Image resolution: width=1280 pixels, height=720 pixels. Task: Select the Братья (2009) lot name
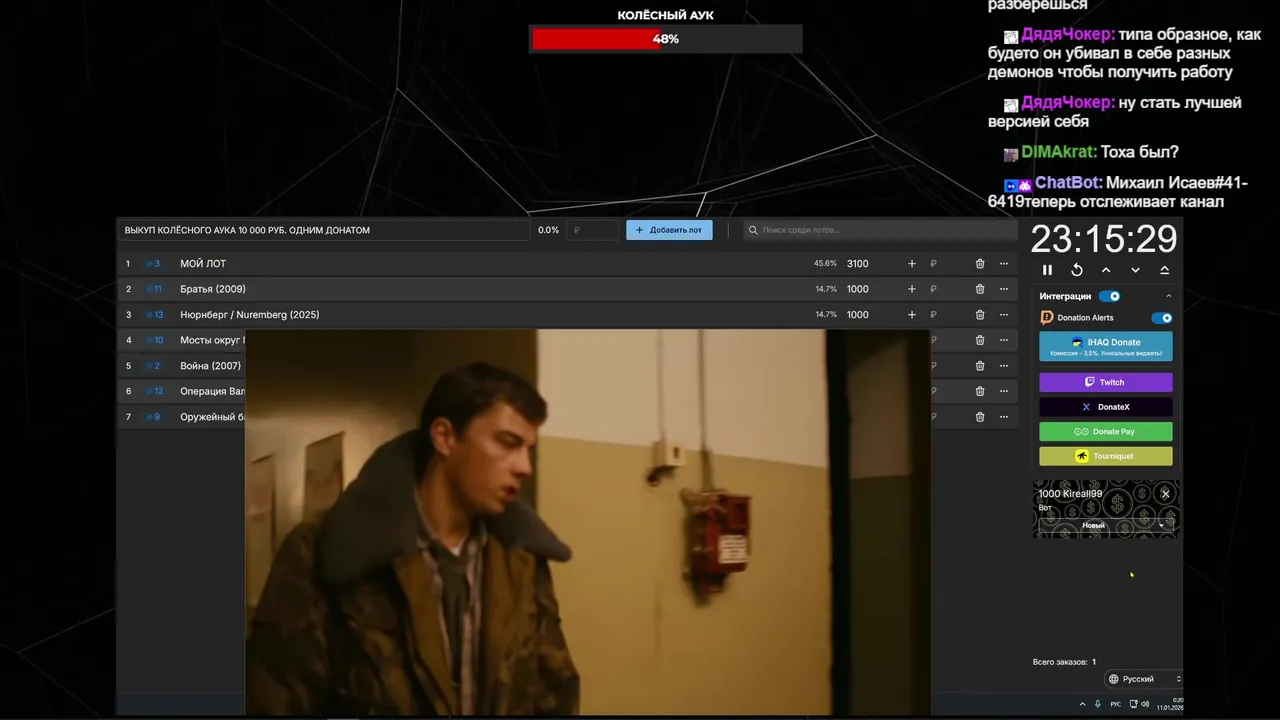click(213, 289)
